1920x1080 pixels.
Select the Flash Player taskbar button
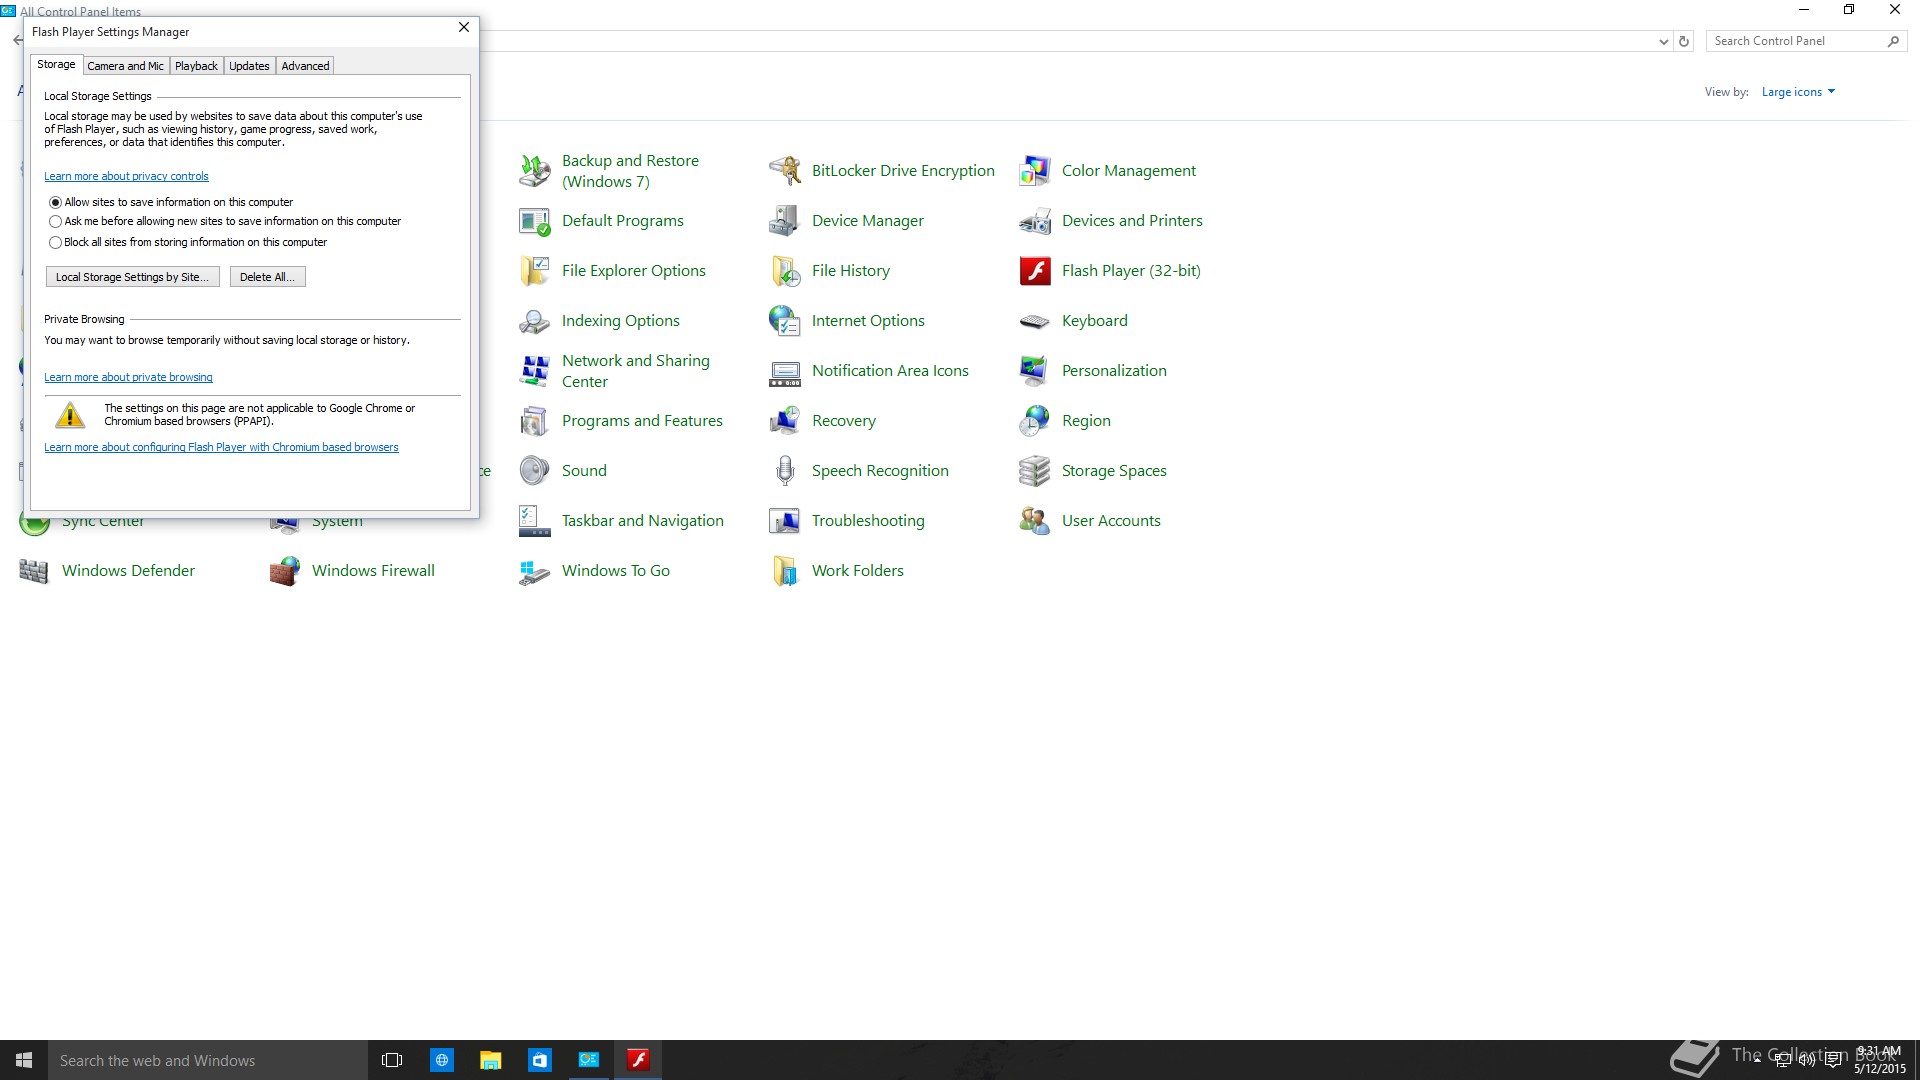pyautogui.click(x=638, y=1060)
